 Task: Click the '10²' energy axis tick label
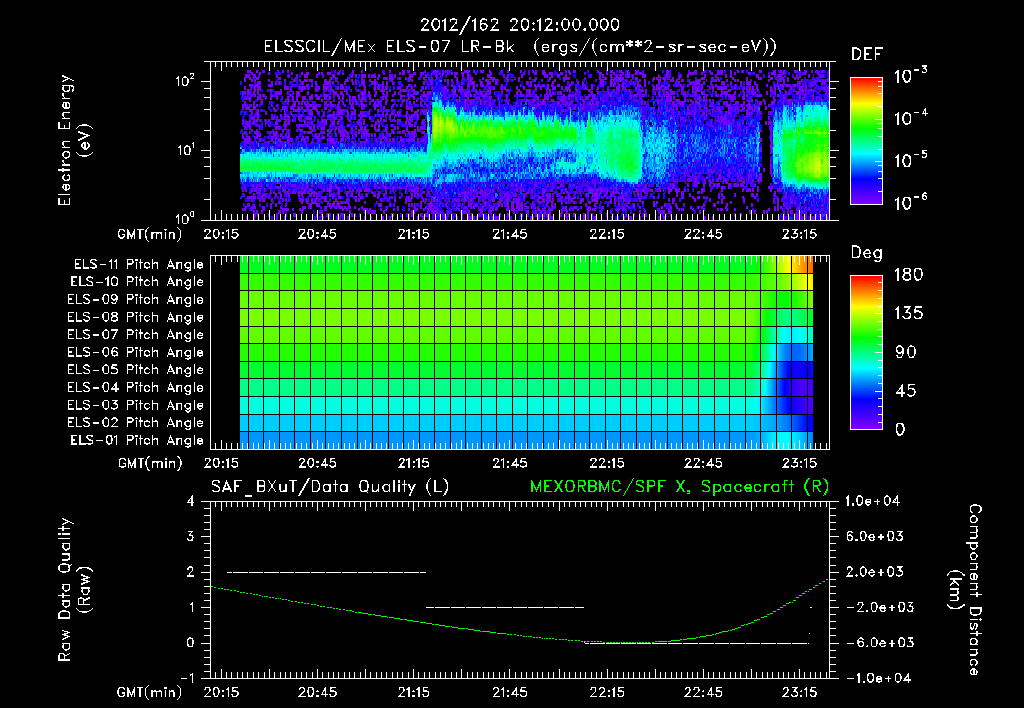tap(185, 80)
